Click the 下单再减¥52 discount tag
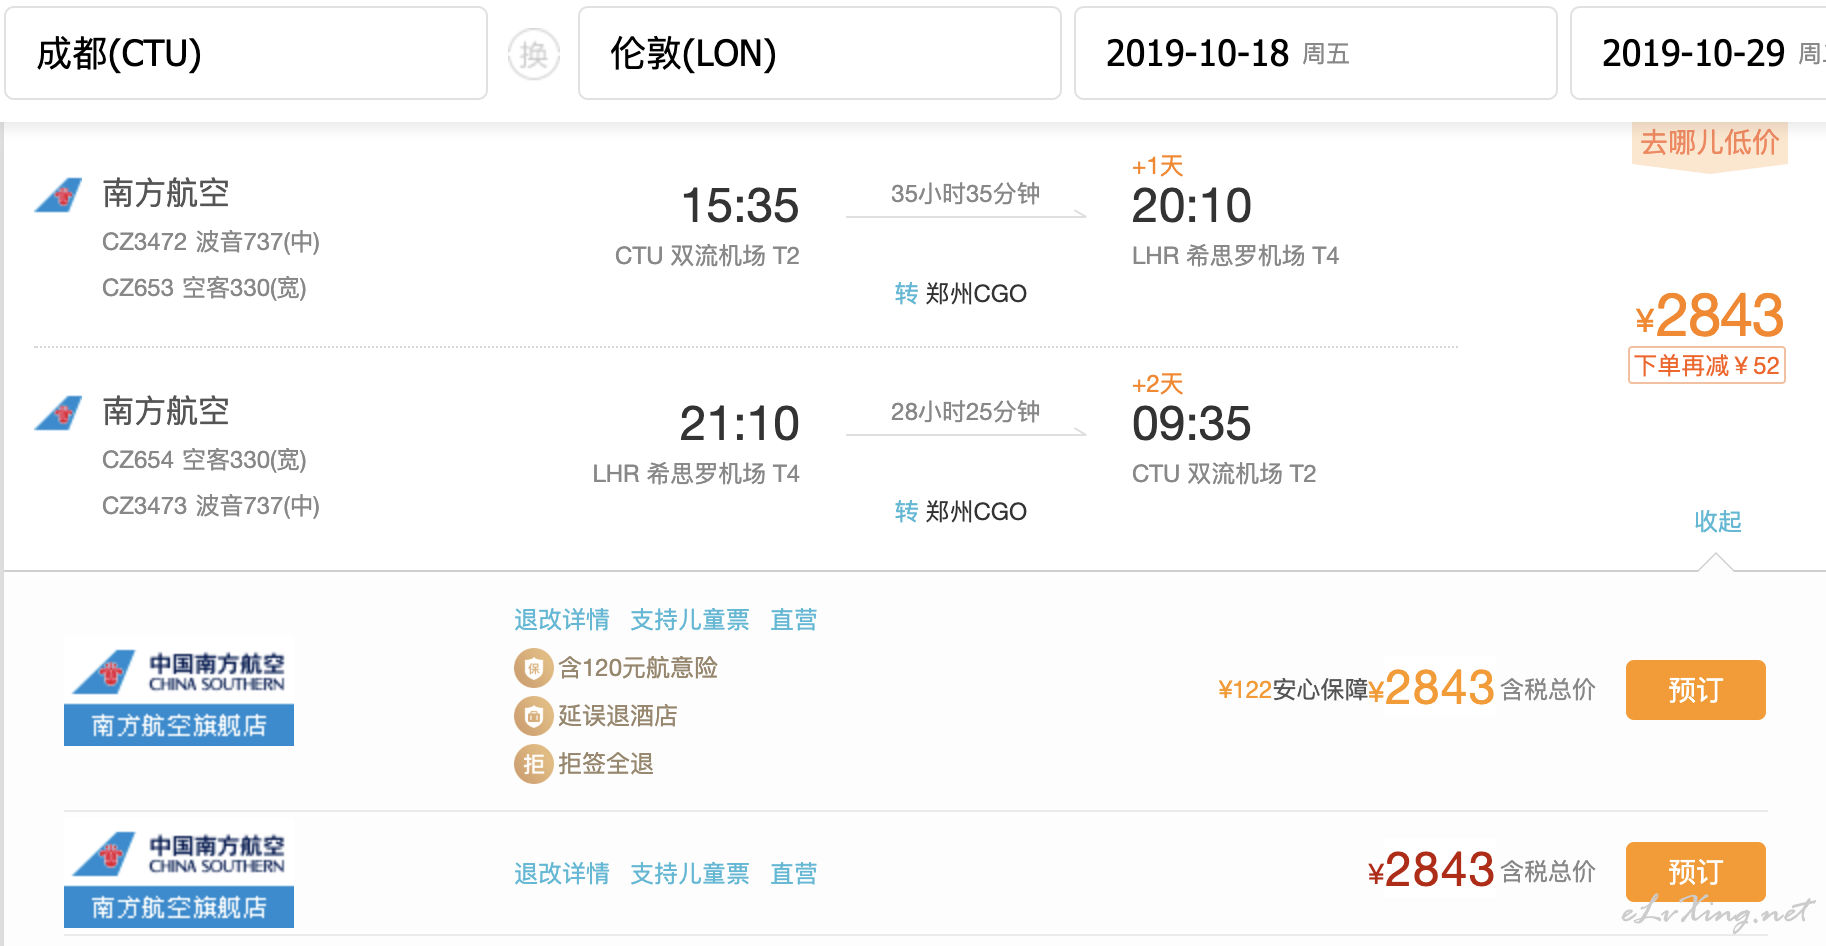 click(x=1707, y=365)
